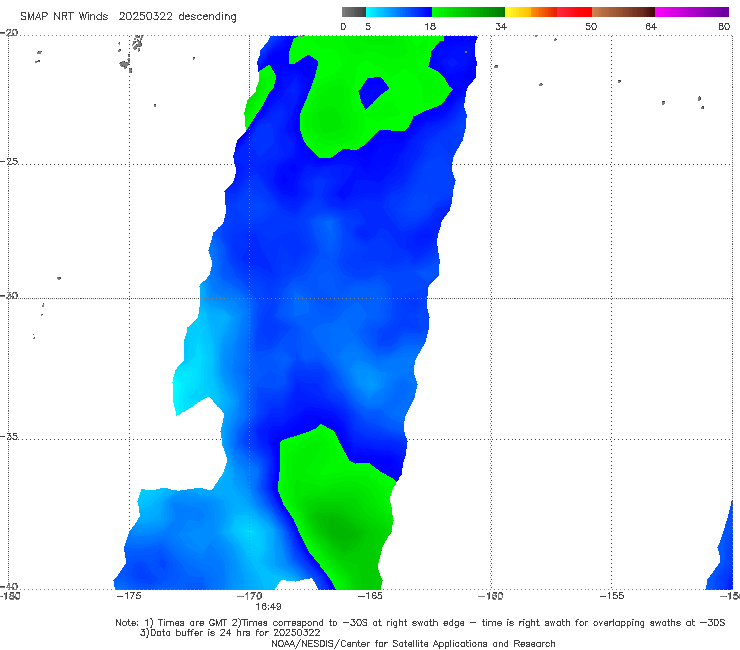Screen dimensions: 740x650
Task: Click the color bar label 5
Action: coord(368,27)
